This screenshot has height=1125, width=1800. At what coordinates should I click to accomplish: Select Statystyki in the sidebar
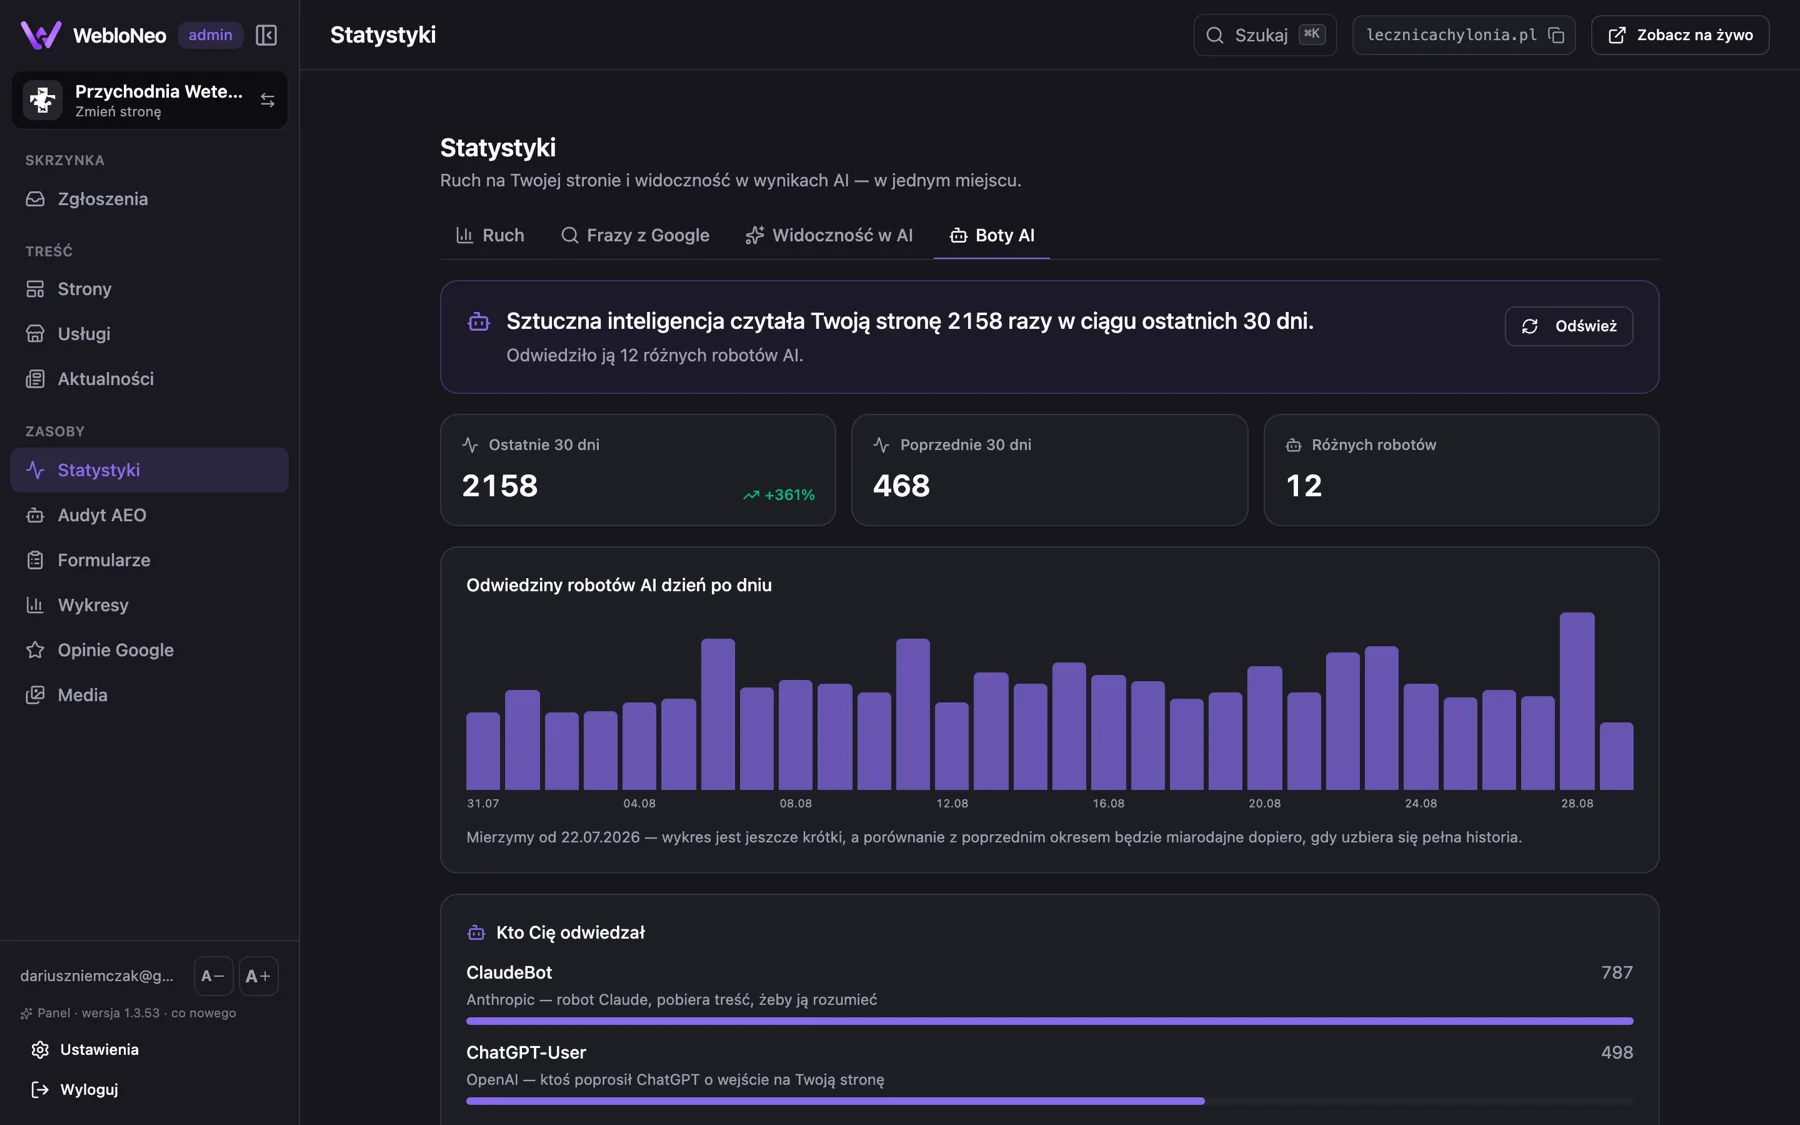pyautogui.click(x=149, y=470)
